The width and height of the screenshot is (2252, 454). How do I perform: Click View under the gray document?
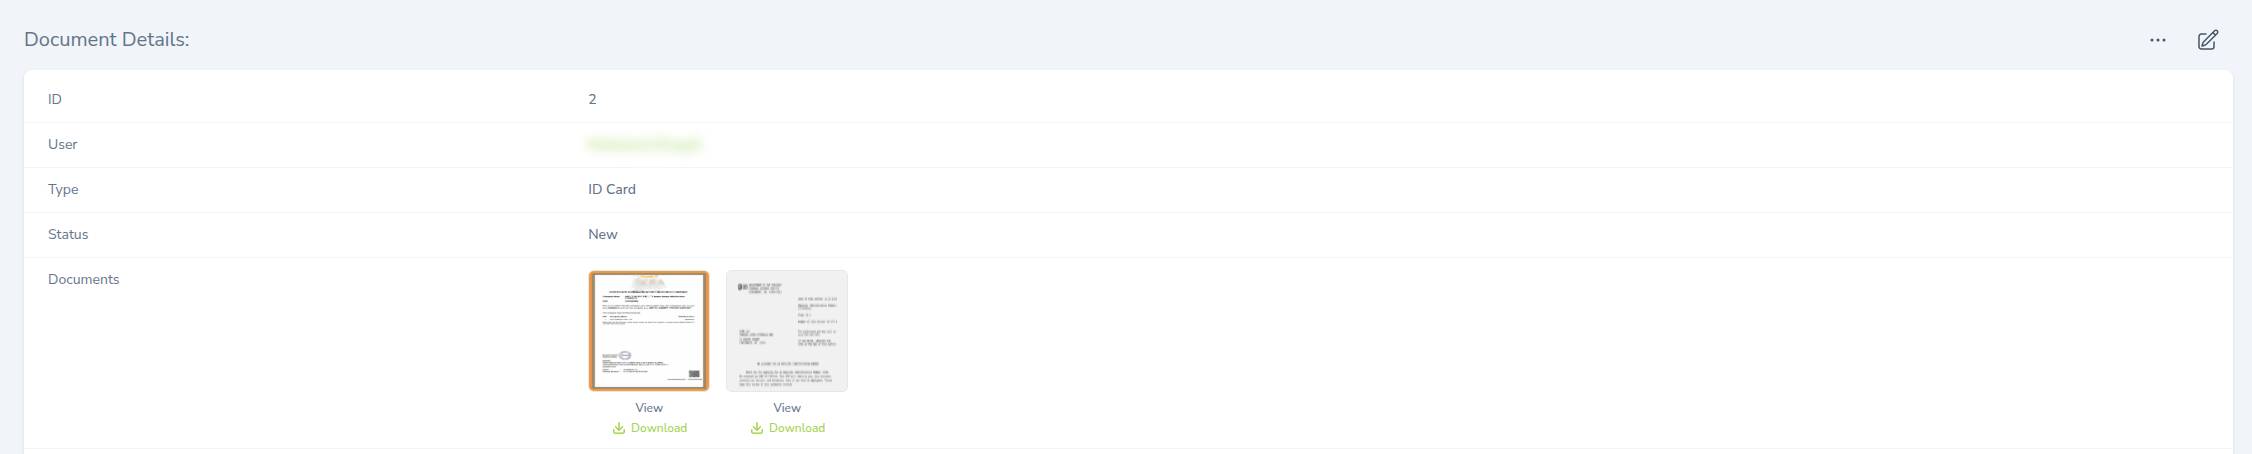coord(787,408)
